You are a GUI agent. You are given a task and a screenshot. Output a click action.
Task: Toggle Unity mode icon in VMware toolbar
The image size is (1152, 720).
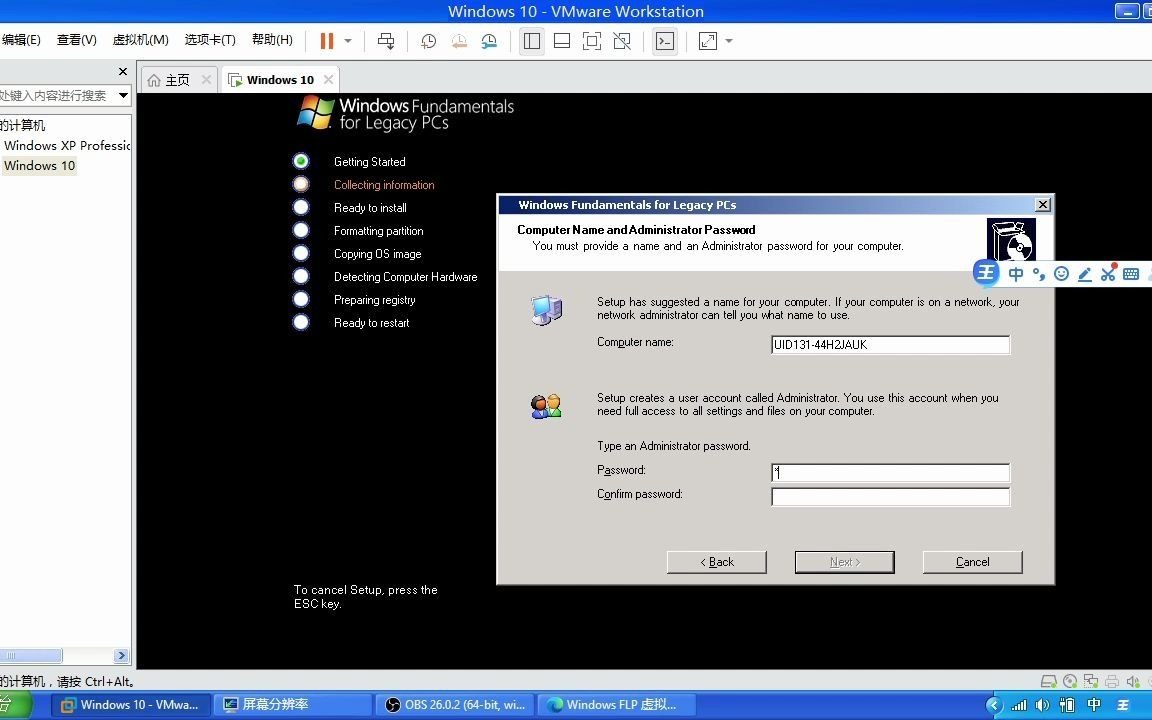pos(622,41)
